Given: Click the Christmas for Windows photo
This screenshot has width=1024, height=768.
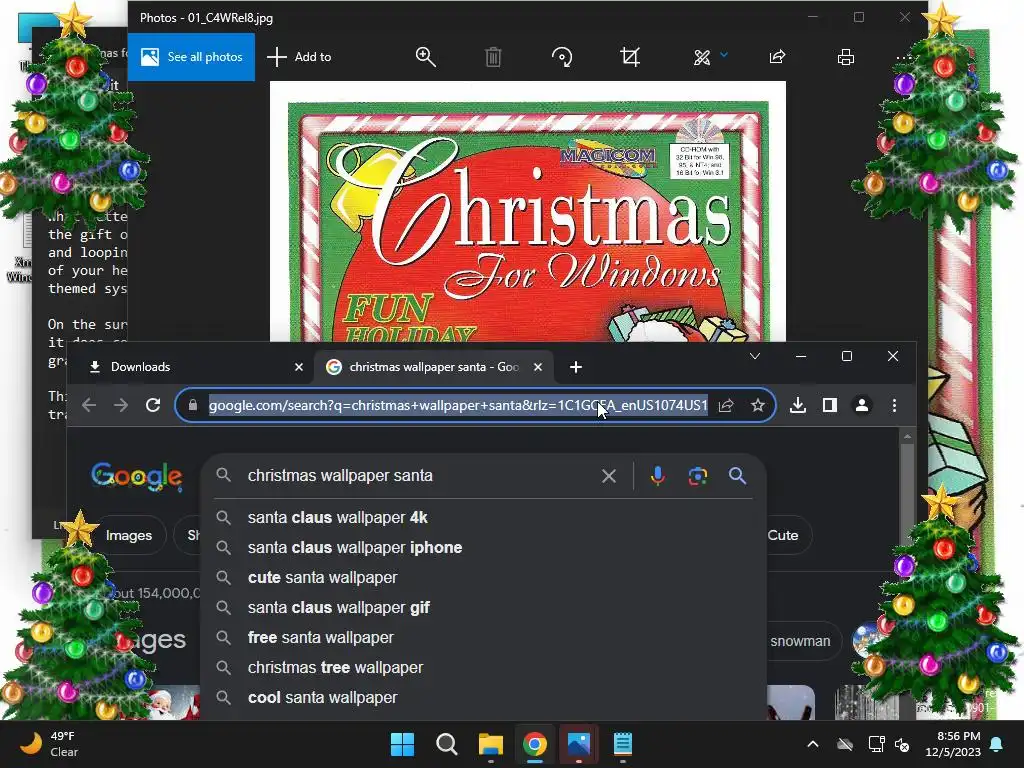Looking at the screenshot, I should click(528, 211).
